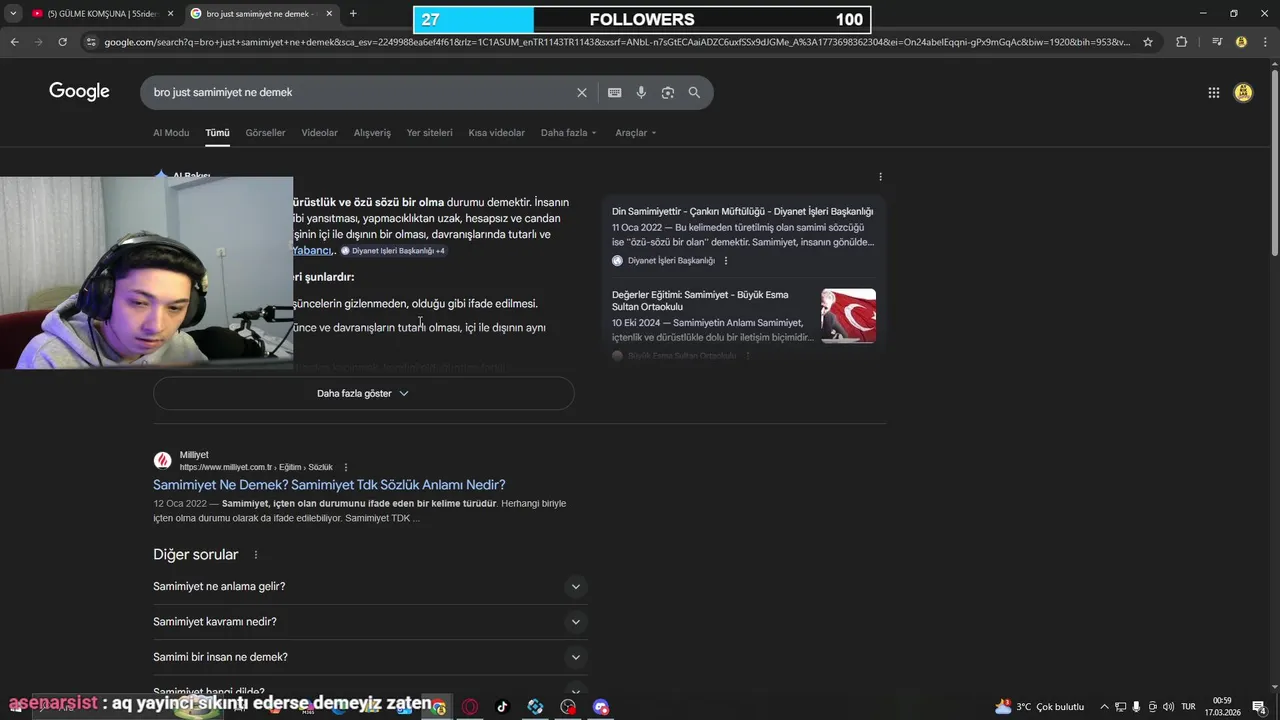
Task: Open the Kısa videolar tab
Action: 496,133
